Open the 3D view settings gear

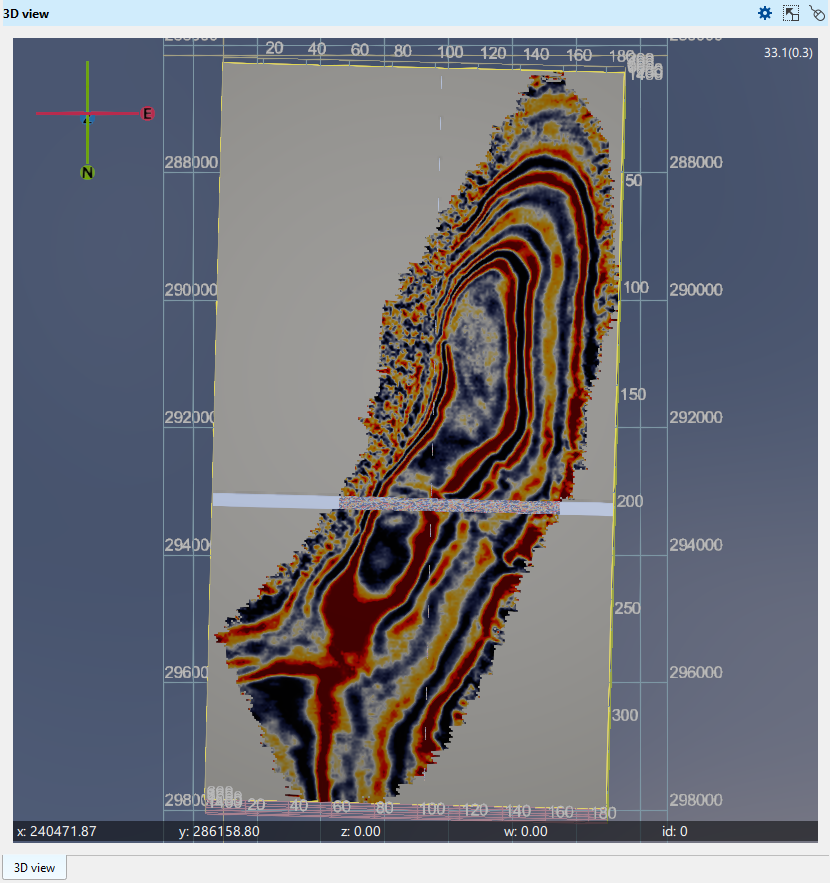click(x=765, y=13)
